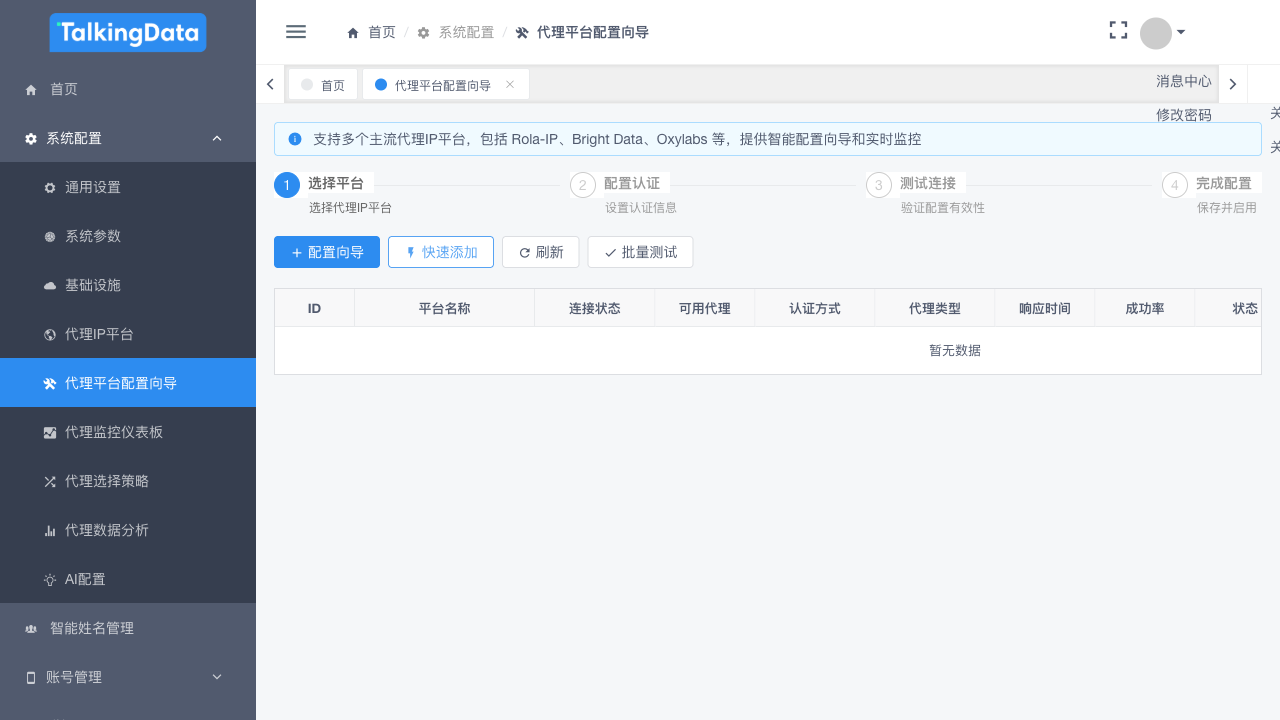Close the 代理平台配置向导 tab
This screenshot has height=720, width=1280.
510,85
